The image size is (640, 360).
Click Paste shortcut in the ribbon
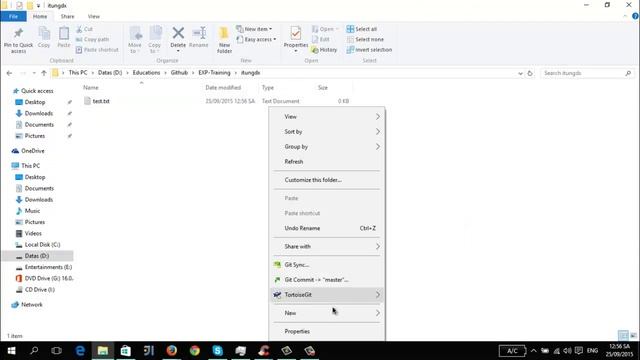(x=97, y=50)
